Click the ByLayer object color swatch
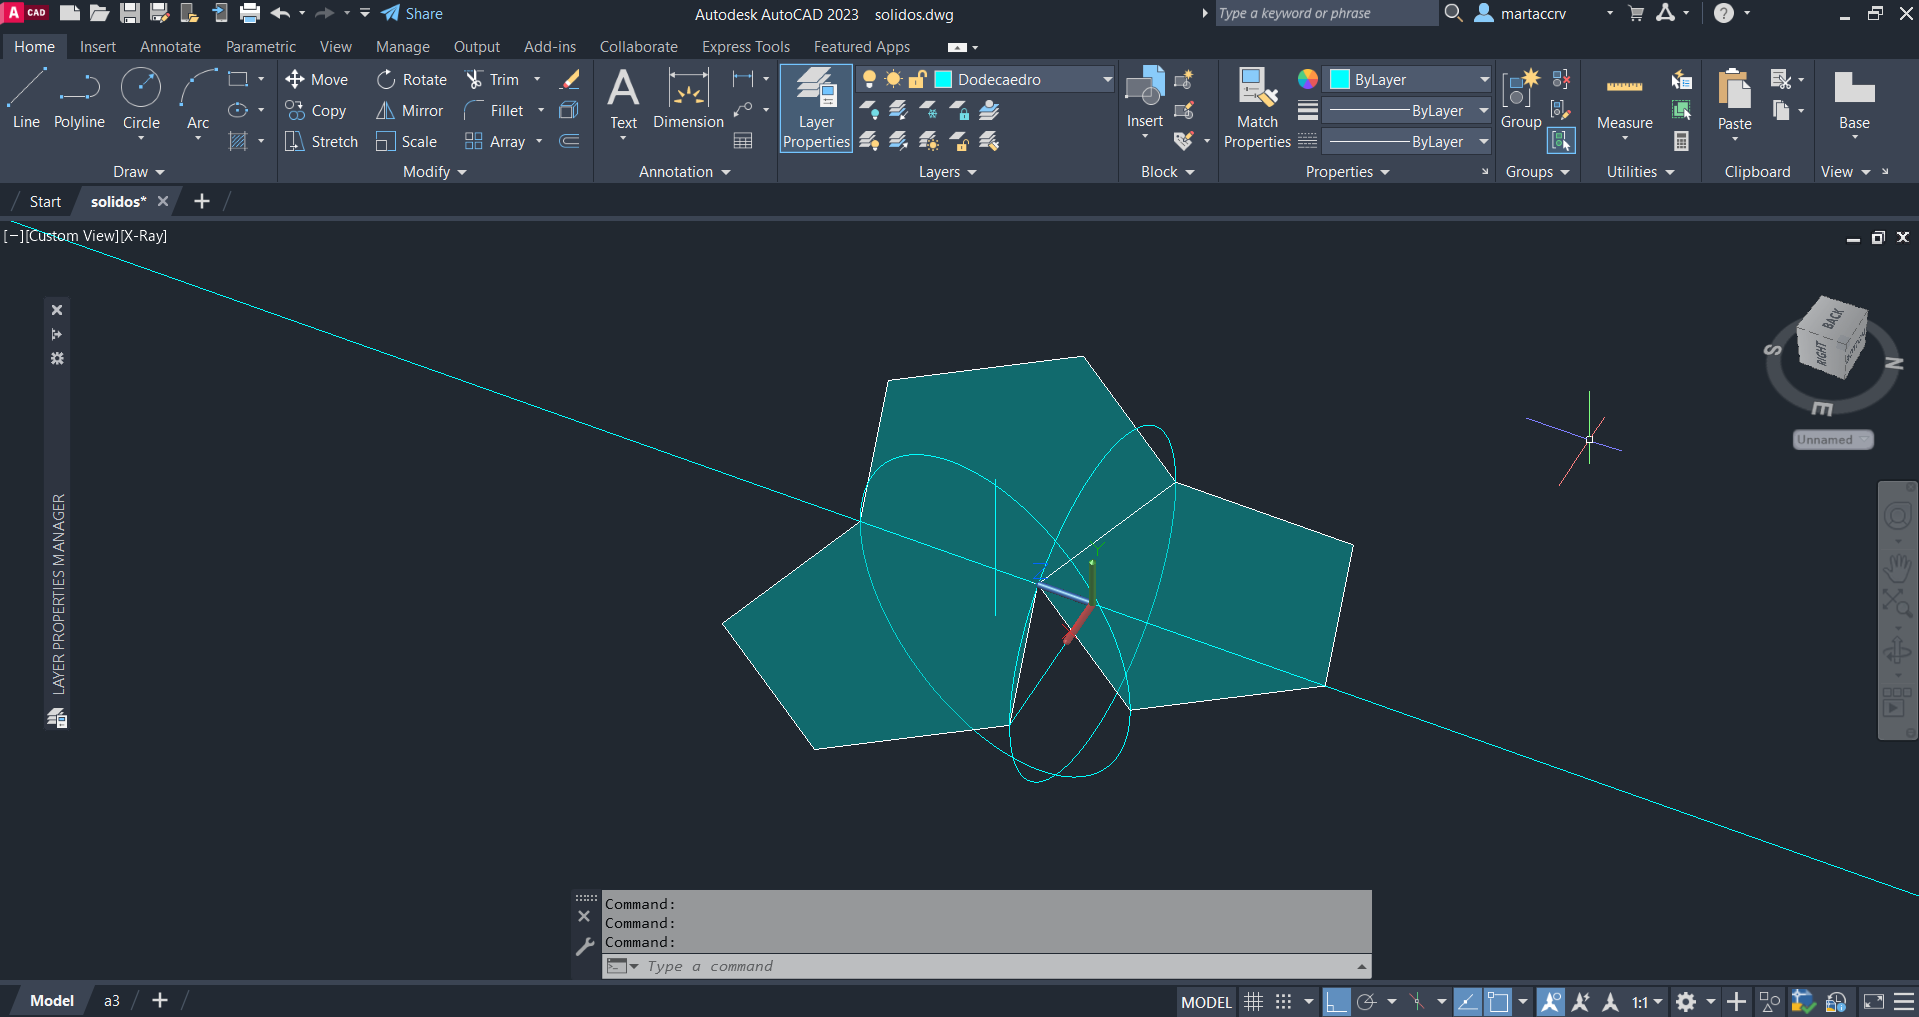The width and height of the screenshot is (1919, 1017). (x=1340, y=80)
